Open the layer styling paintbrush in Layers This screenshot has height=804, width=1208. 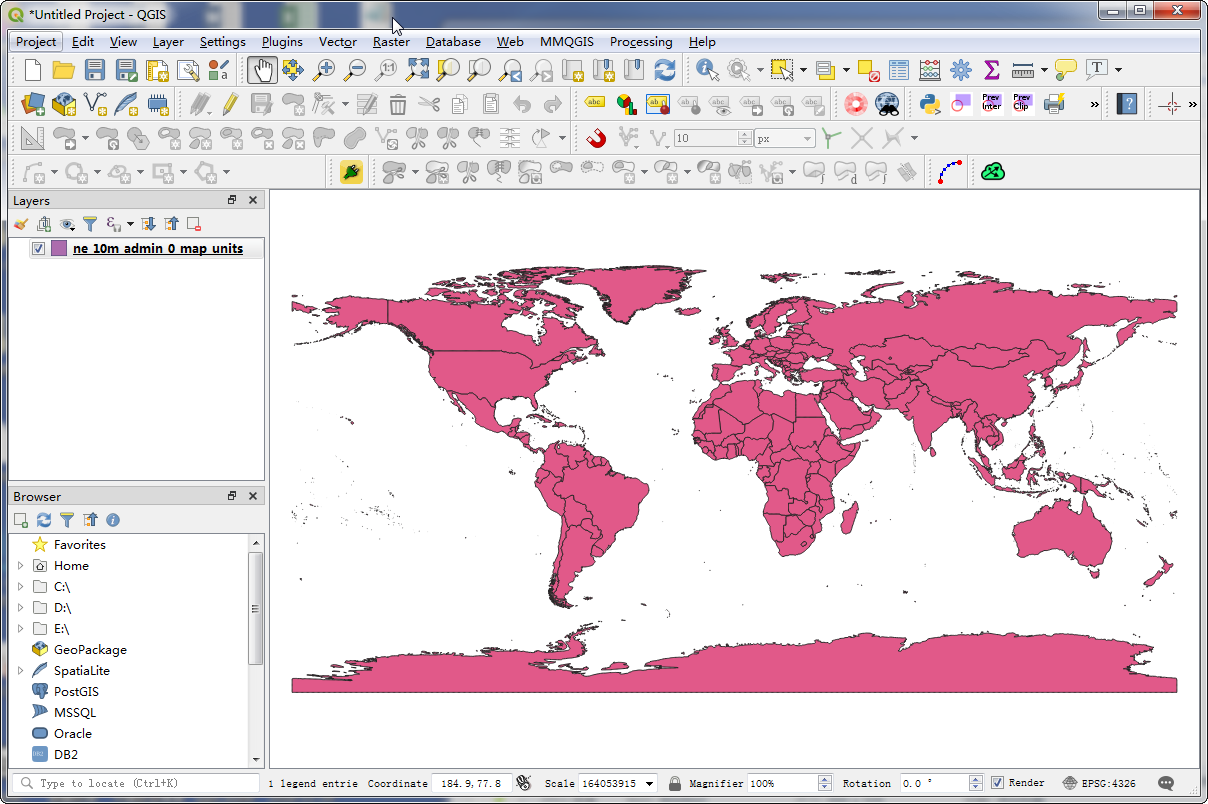click(x=21, y=224)
